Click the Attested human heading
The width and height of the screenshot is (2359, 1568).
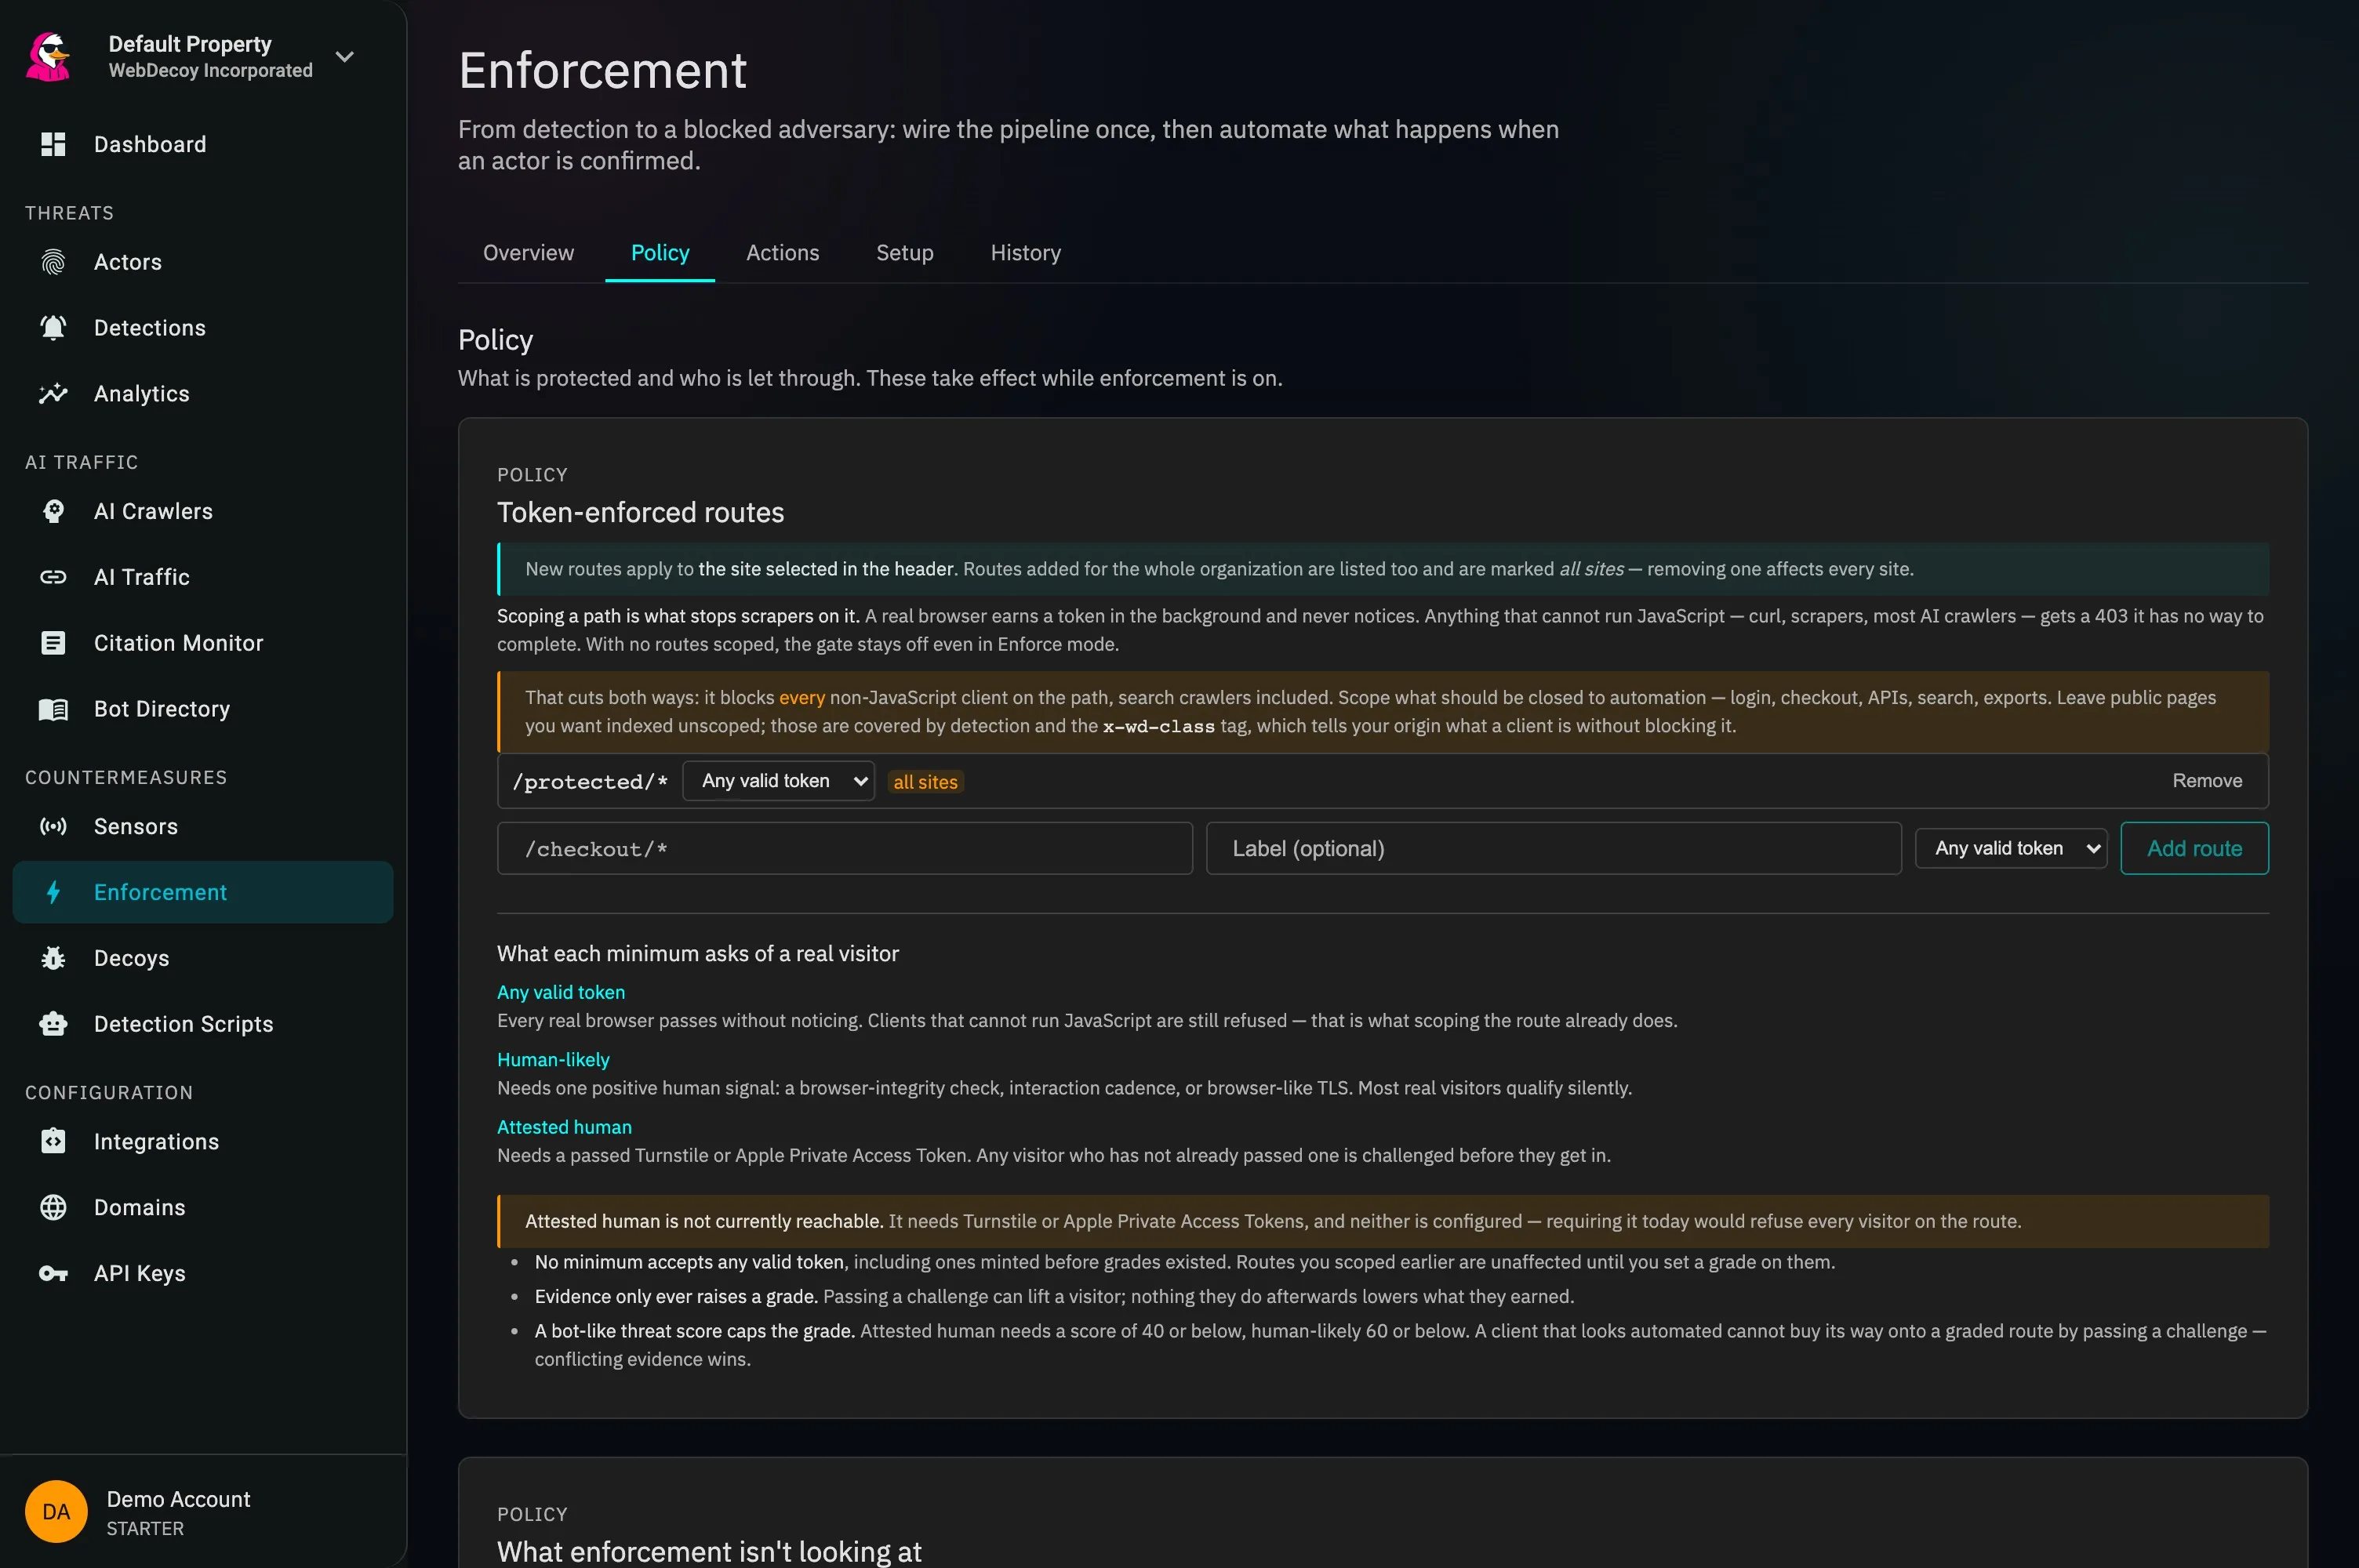[564, 1127]
